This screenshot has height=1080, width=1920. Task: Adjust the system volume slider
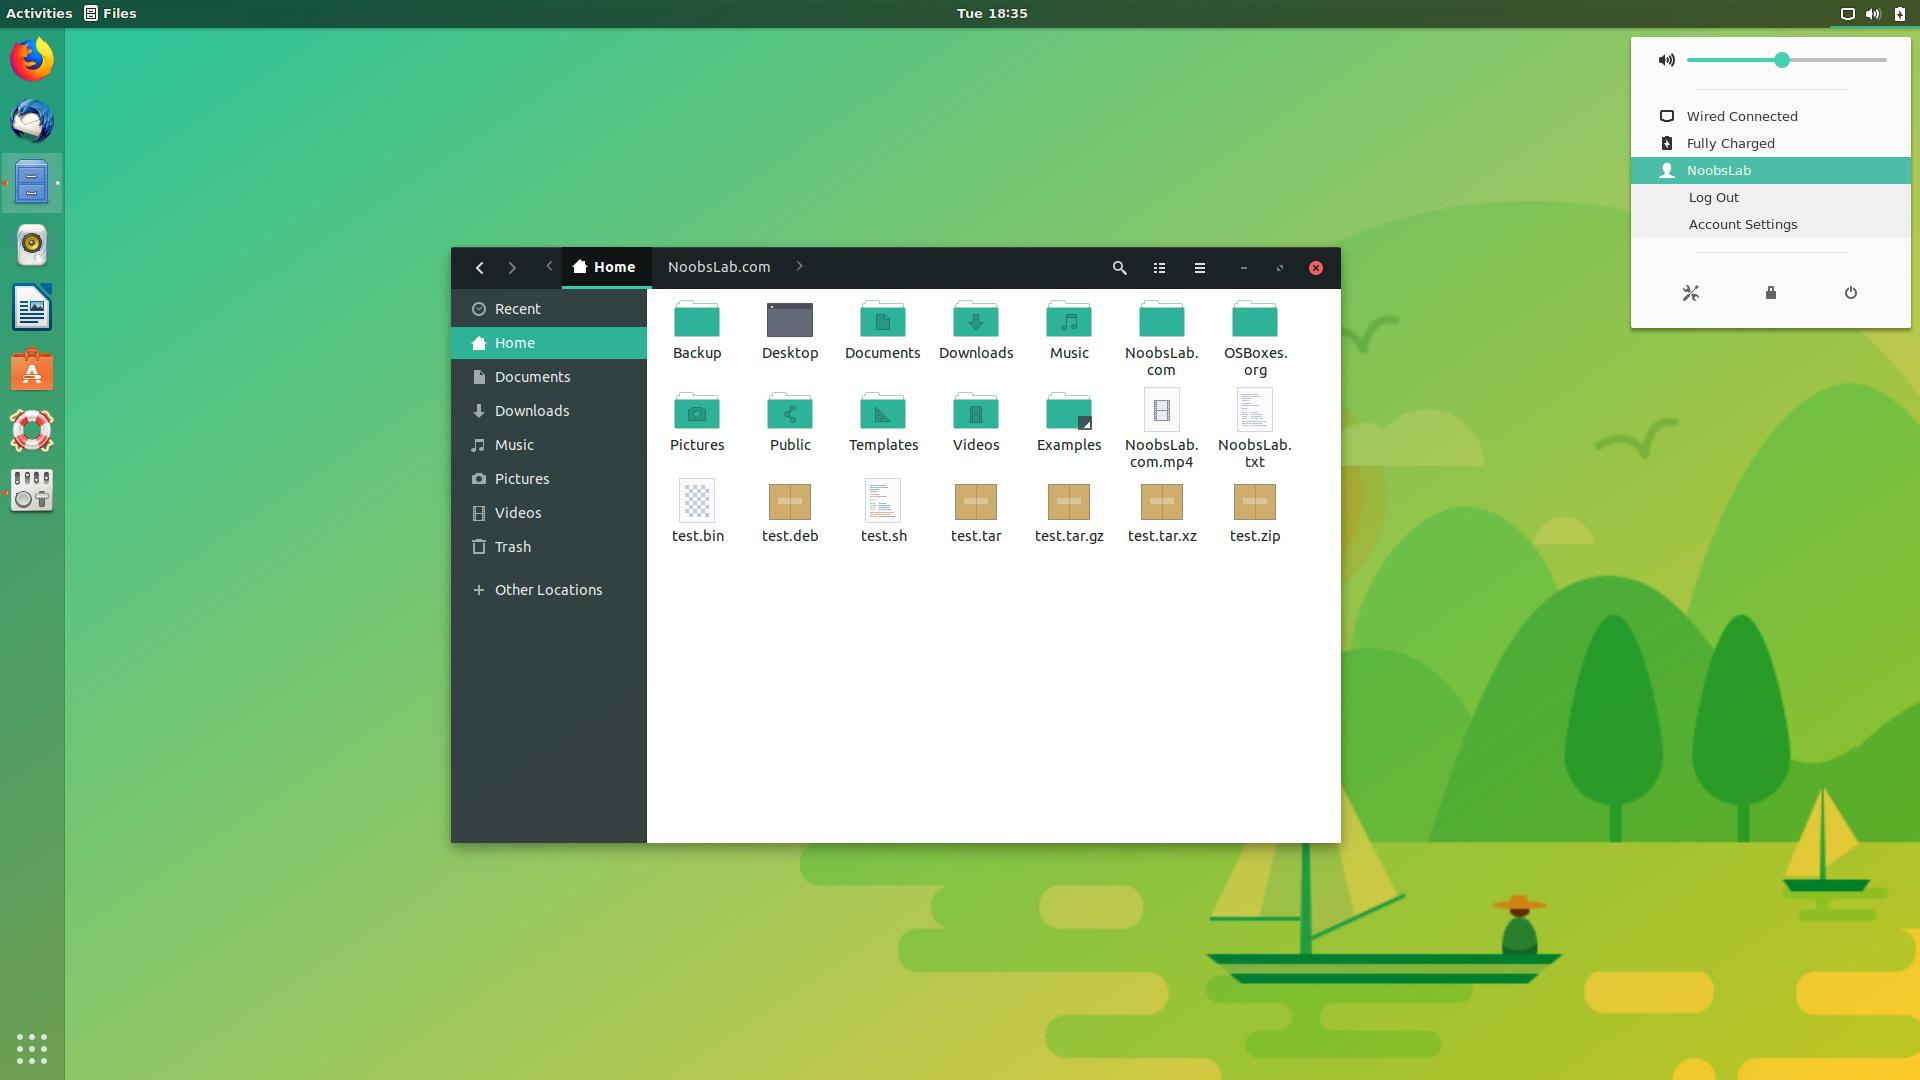(1781, 61)
